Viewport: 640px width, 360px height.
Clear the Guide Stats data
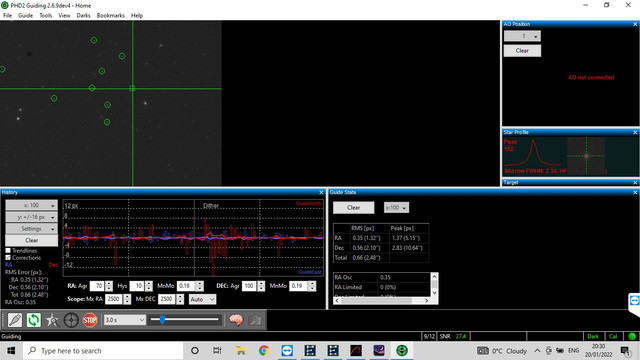(353, 208)
